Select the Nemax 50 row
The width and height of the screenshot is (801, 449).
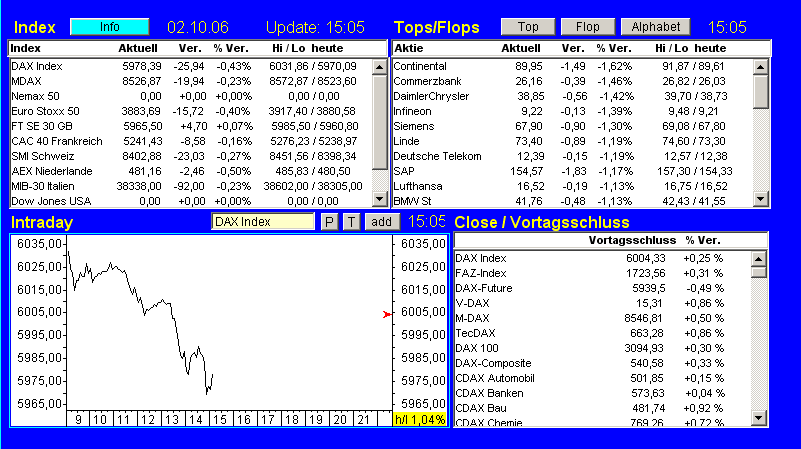(191, 96)
